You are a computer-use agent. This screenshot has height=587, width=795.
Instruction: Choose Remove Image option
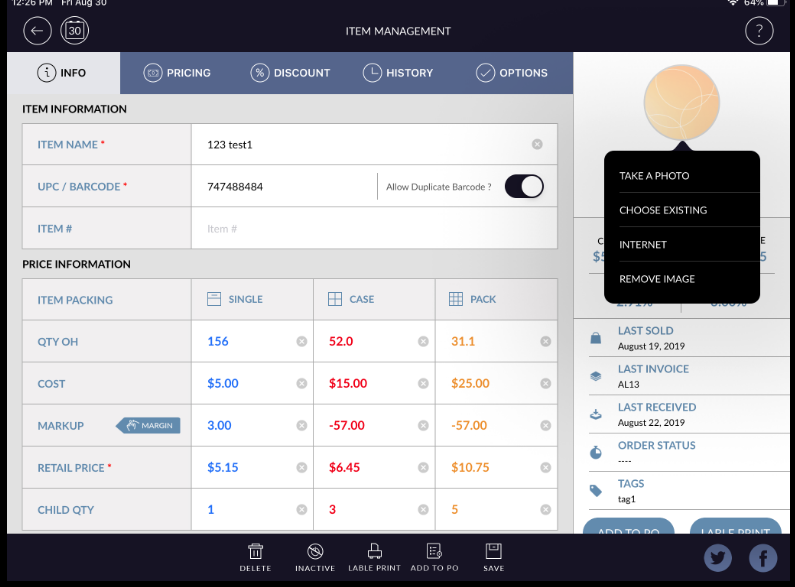657,279
